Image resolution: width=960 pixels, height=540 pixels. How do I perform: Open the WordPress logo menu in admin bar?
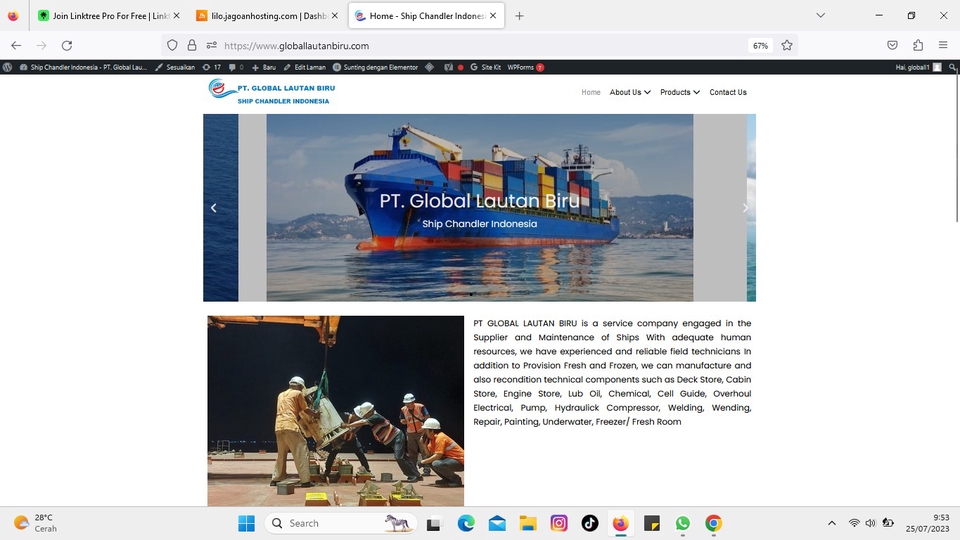(x=7, y=67)
